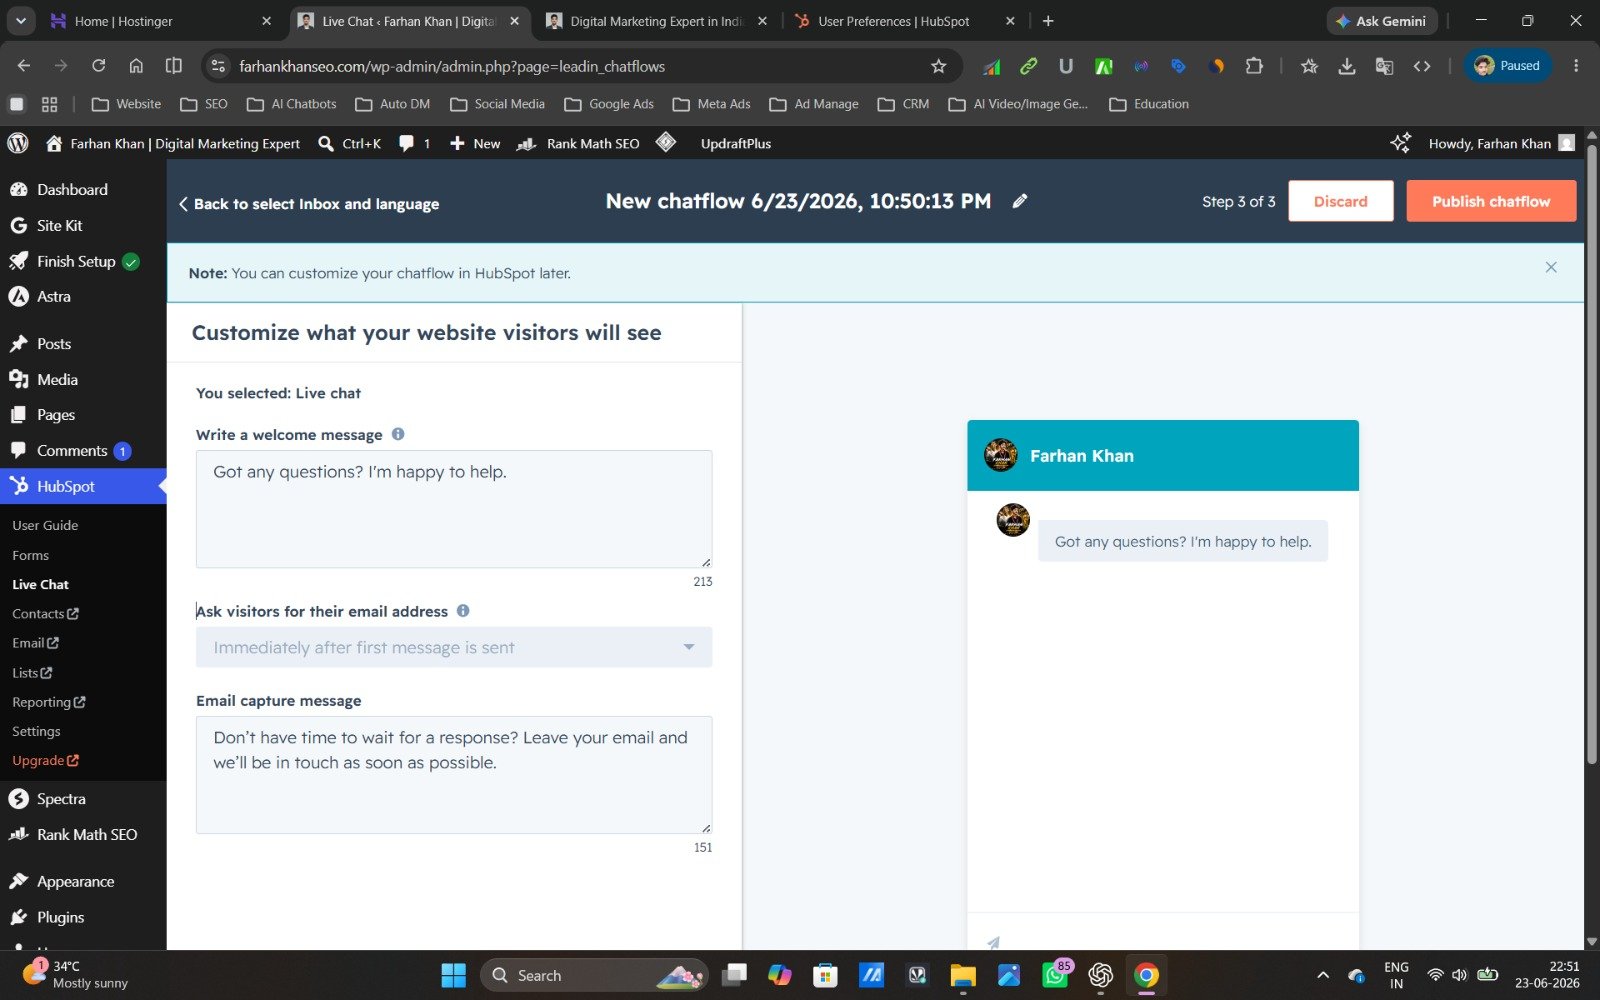This screenshot has width=1600, height=1000.
Task: Dismiss the HubSpot note banner
Action: pyautogui.click(x=1551, y=267)
